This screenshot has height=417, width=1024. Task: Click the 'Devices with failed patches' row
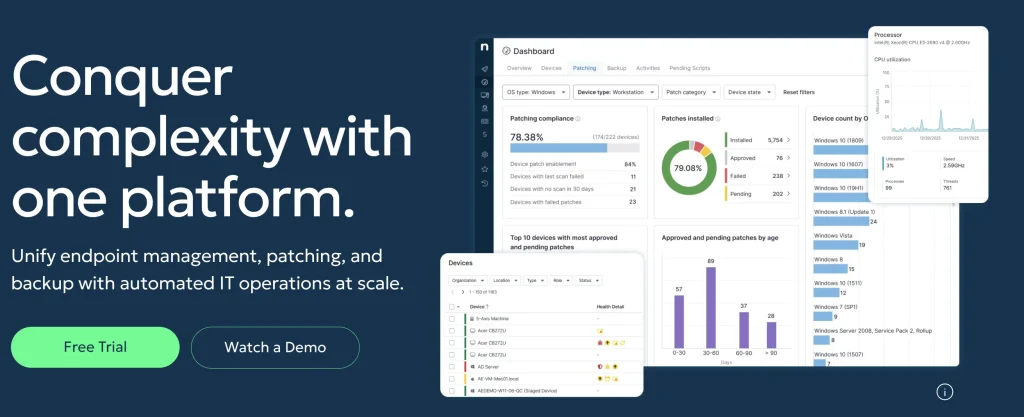tap(573, 202)
